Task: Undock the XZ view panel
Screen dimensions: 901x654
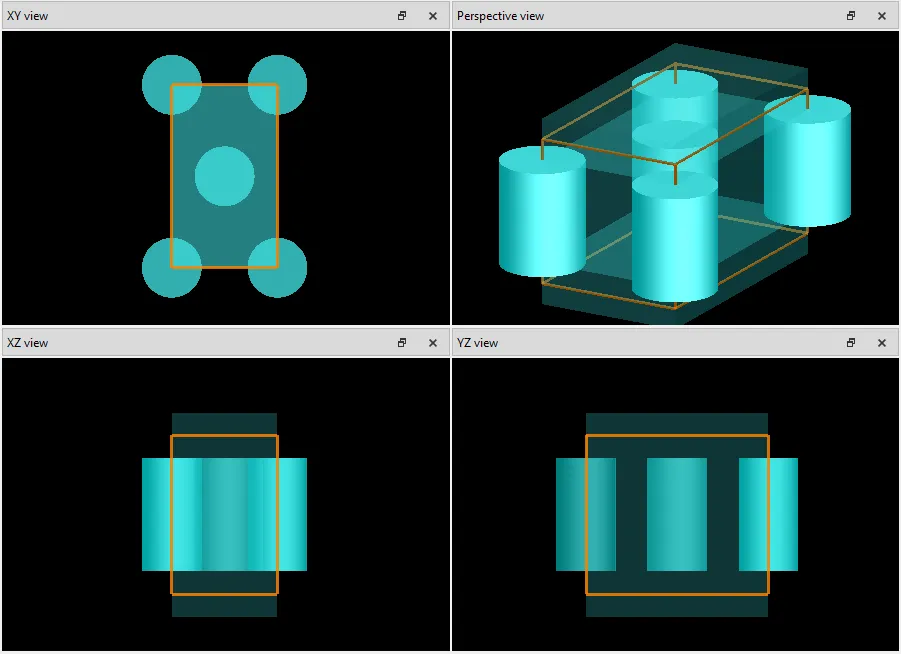Action: (402, 343)
